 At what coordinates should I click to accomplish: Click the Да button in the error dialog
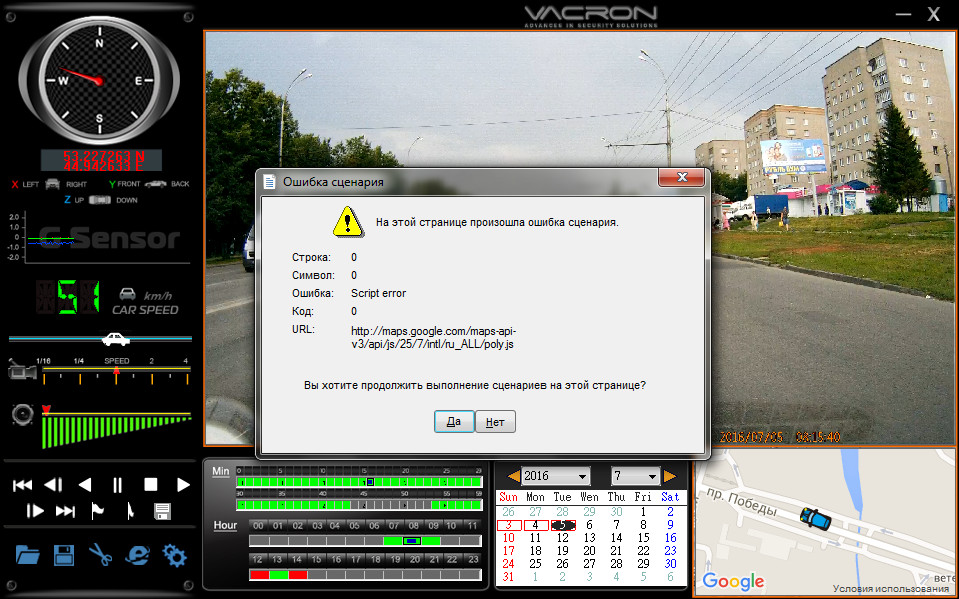(454, 422)
